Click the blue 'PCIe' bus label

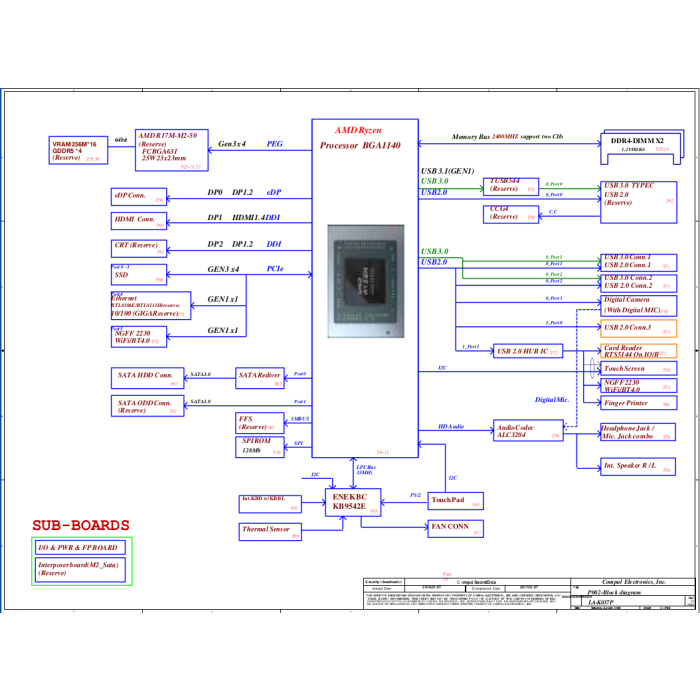pyautogui.click(x=275, y=269)
